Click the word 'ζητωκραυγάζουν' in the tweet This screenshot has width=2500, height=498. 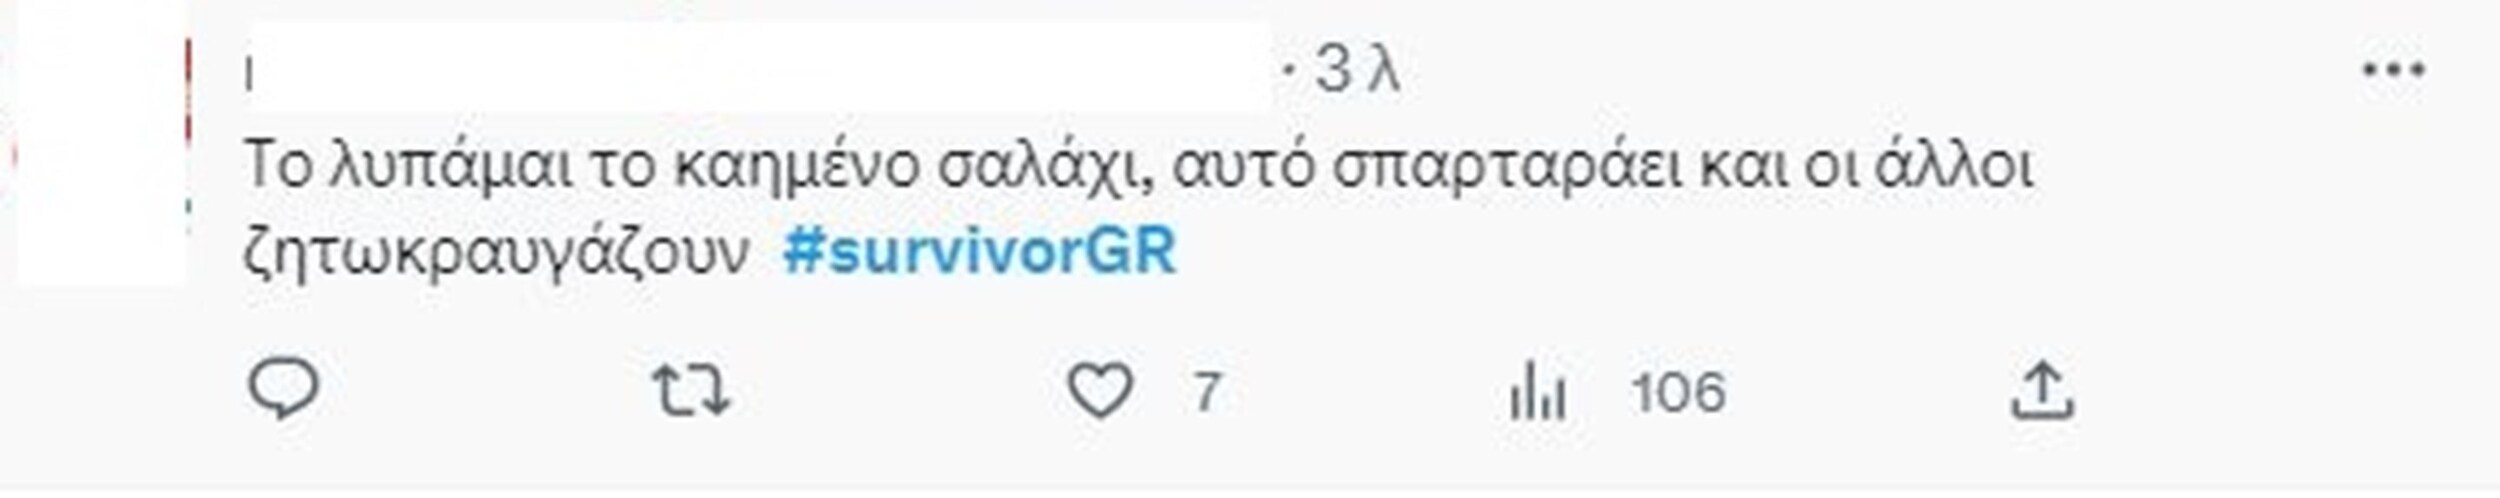coord(497,252)
